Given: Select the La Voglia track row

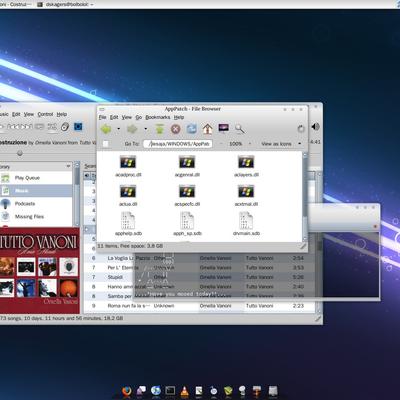Looking at the screenshot, I should click(x=199, y=258).
